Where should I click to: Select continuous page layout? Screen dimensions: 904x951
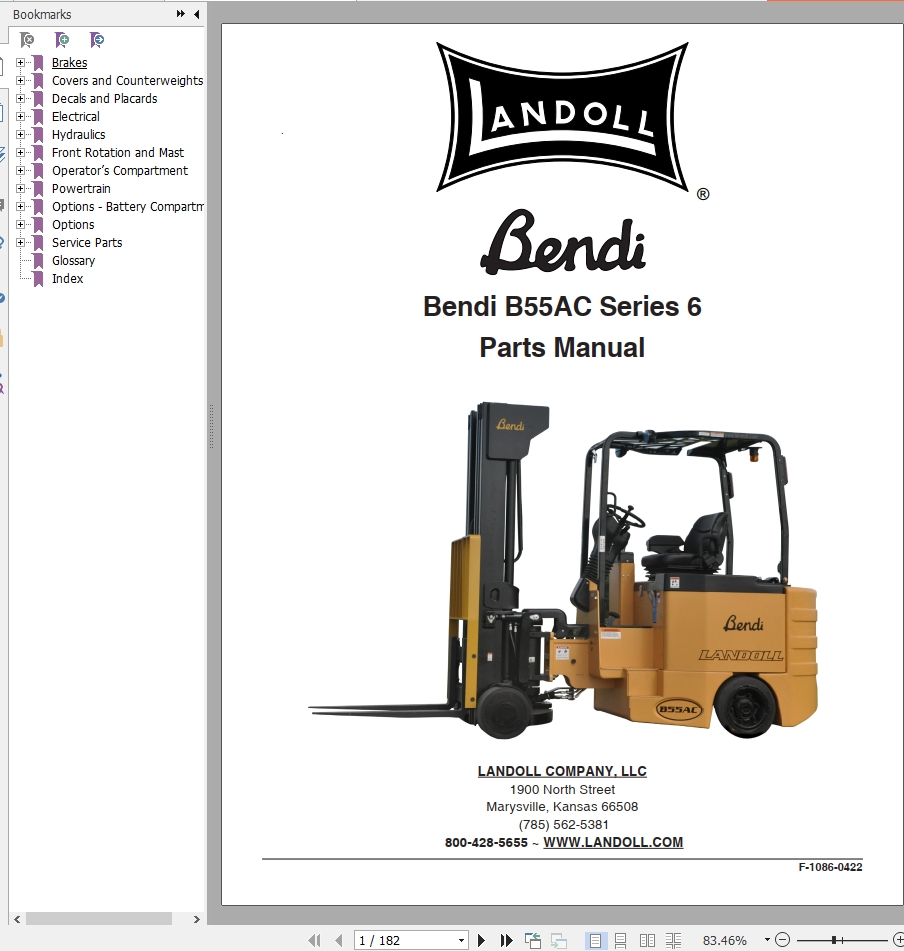coord(620,941)
